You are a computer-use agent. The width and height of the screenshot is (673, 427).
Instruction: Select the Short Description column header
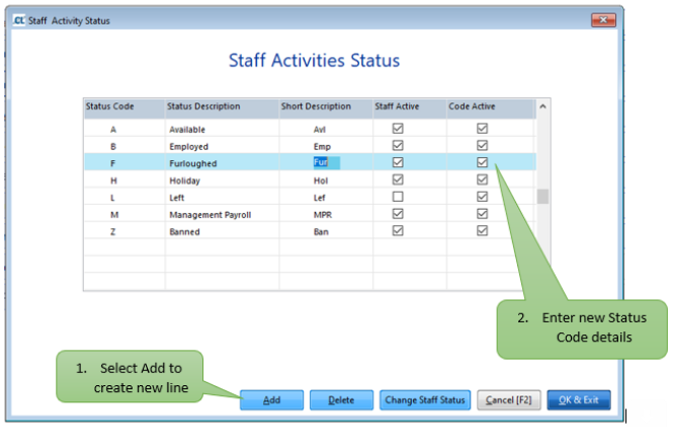(316, 106)
